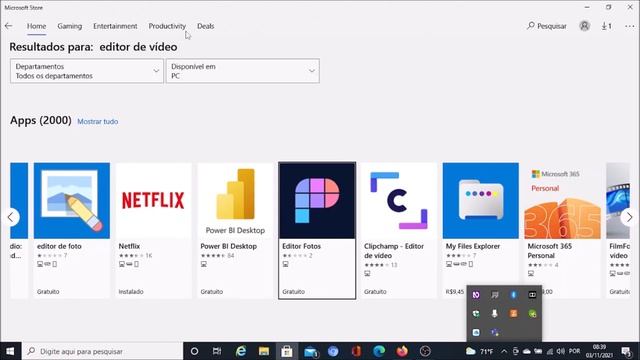Image resolution: width=640 pixels, height=360 pixels.
Task: Open the Mail app on the taskbar
Action: [x=310, y=351]
